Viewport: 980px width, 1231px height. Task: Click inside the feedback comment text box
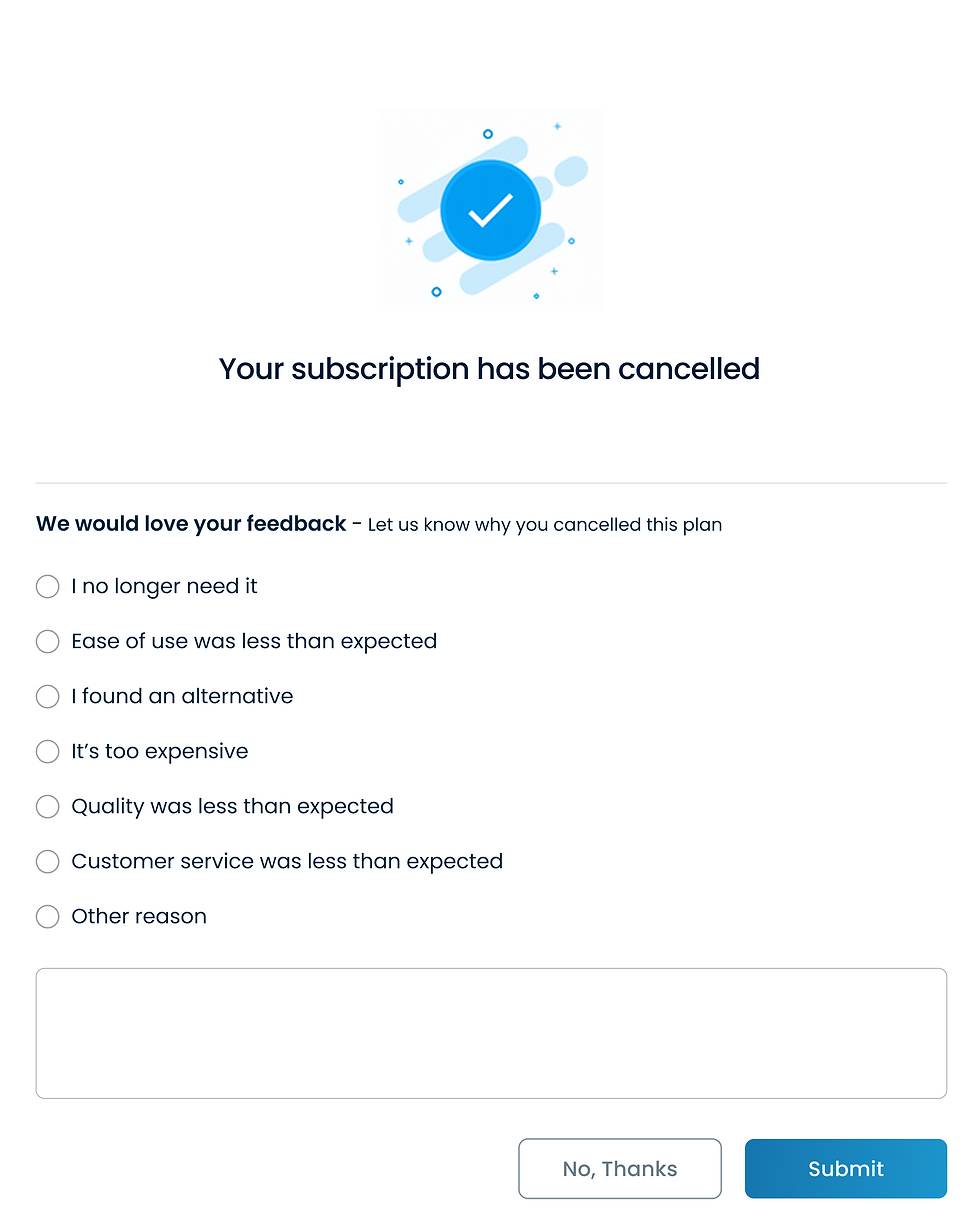[491, 1033]
